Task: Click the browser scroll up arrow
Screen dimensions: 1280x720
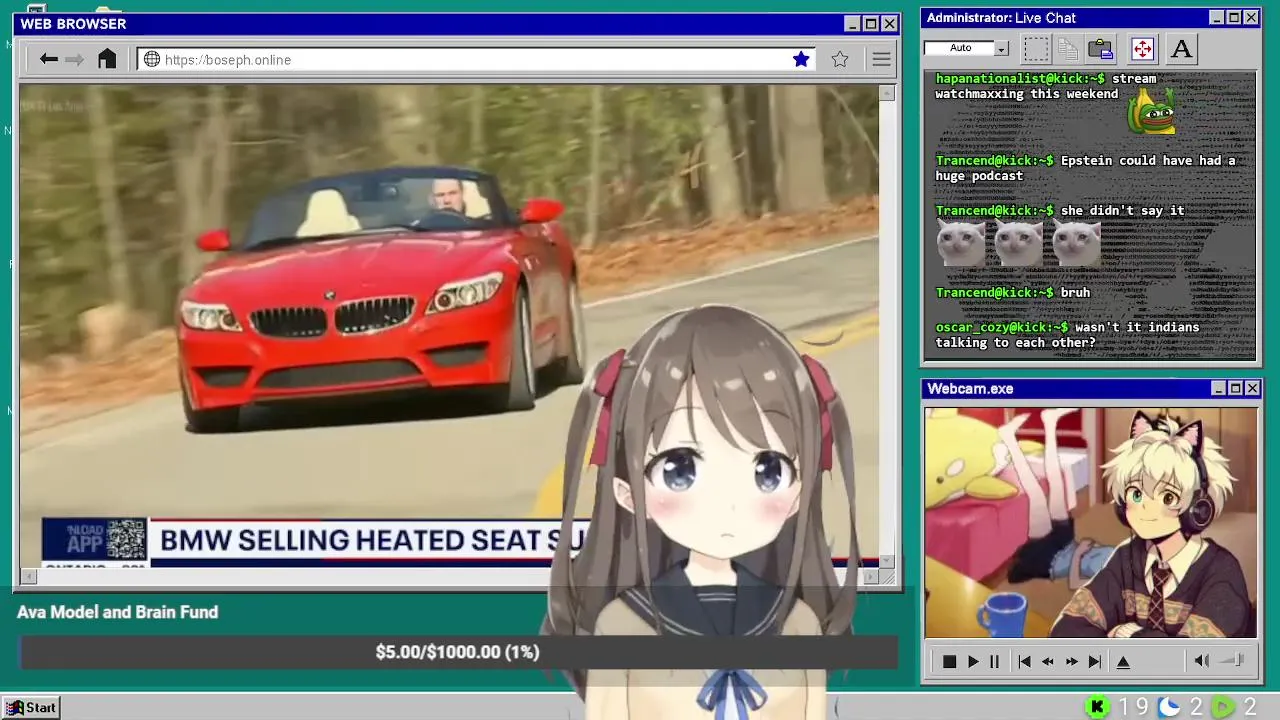Action: point(886,93)
